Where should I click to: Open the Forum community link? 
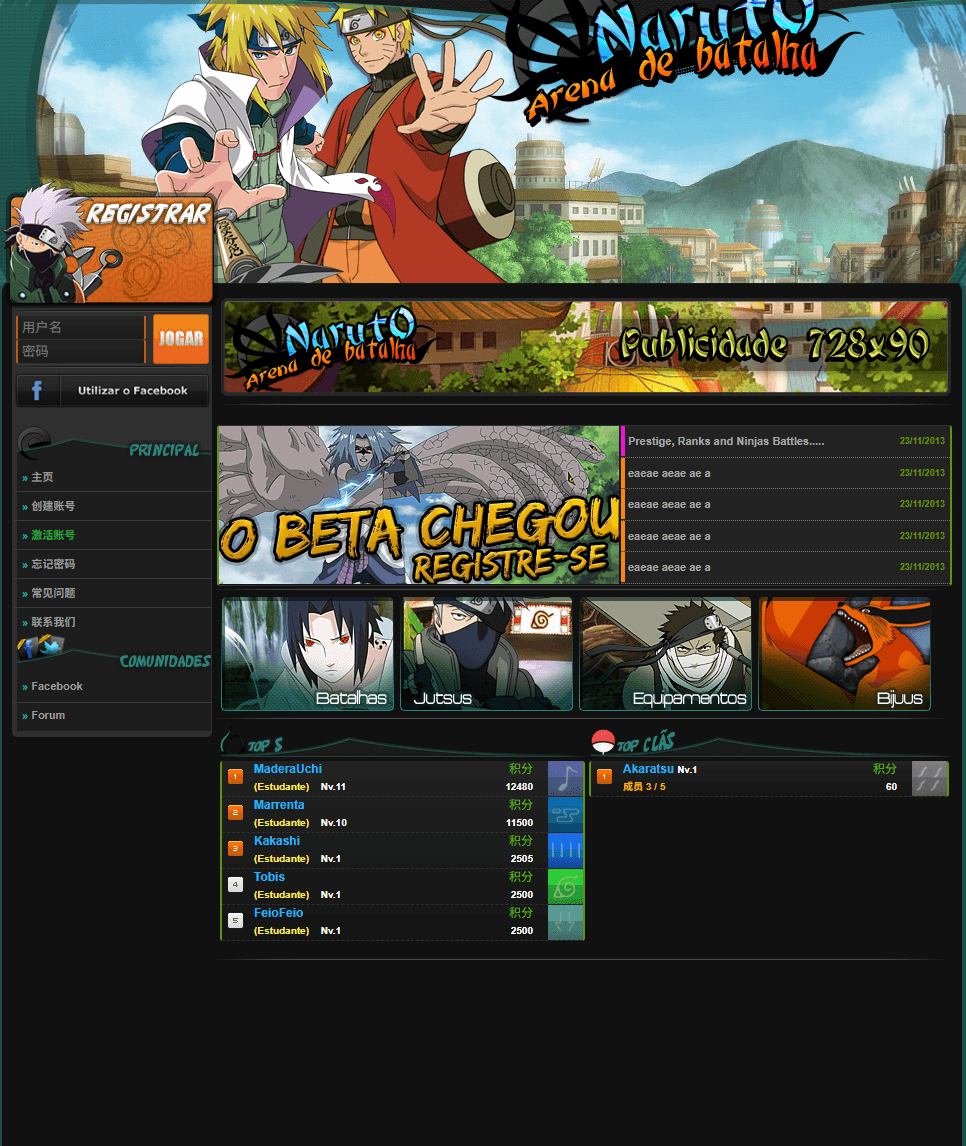pos(48,715)
